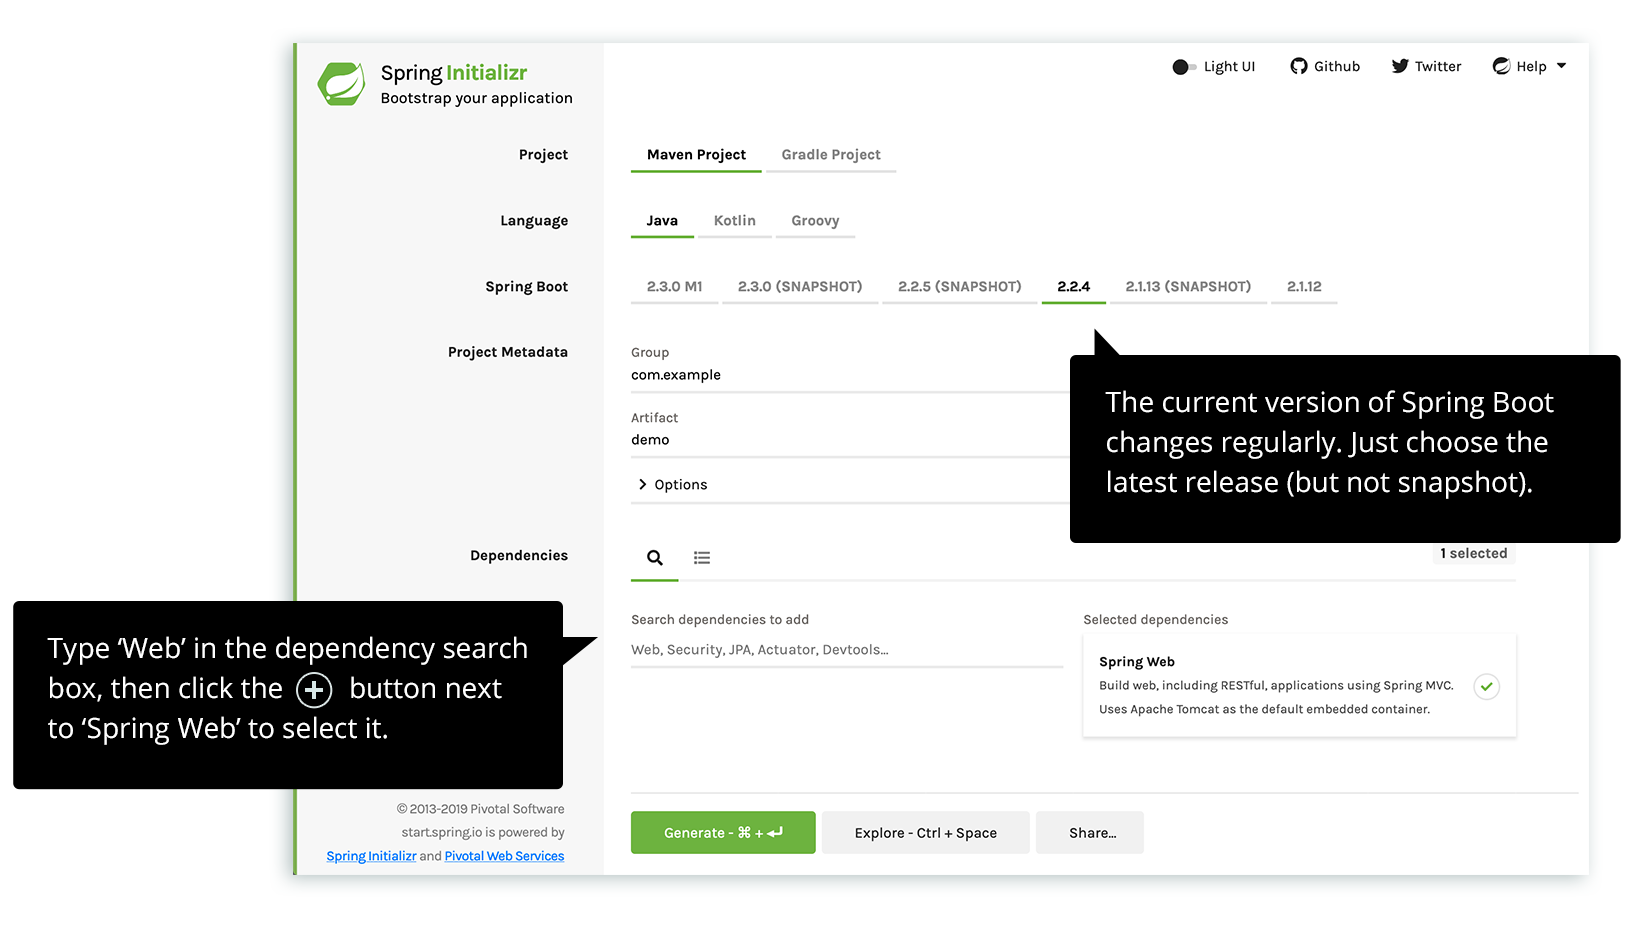This screenshot has width=1634, height=943.
Task: Select Maven Project tab
Action: (696, 155)
